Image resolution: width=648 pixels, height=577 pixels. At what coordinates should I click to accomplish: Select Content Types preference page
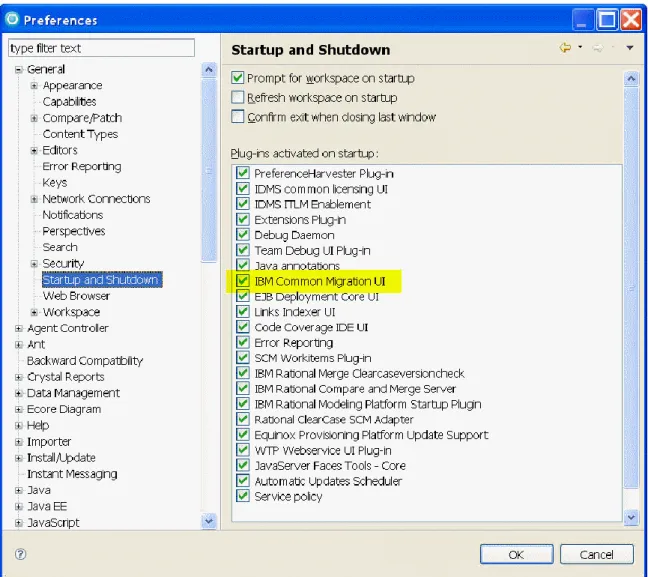[80, 134]
